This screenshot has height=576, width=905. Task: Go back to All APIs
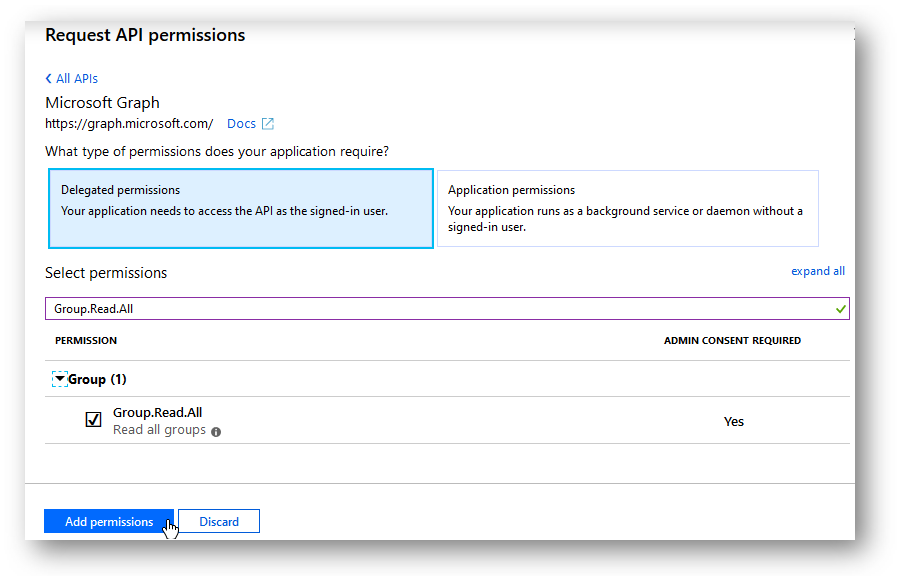coord(72,78)
